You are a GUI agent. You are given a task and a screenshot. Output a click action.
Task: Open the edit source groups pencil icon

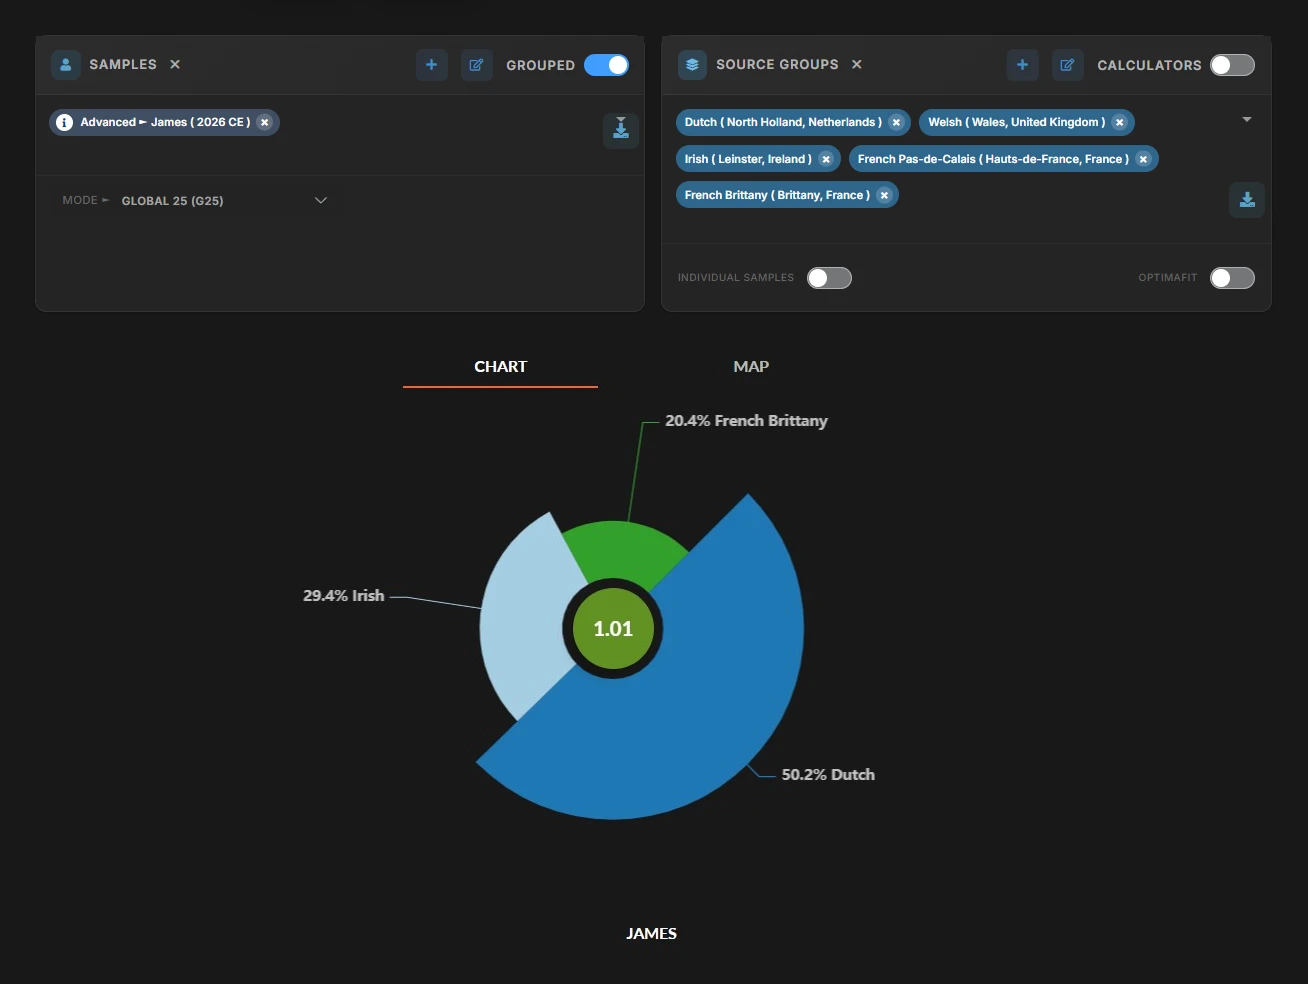[1067, 65]
